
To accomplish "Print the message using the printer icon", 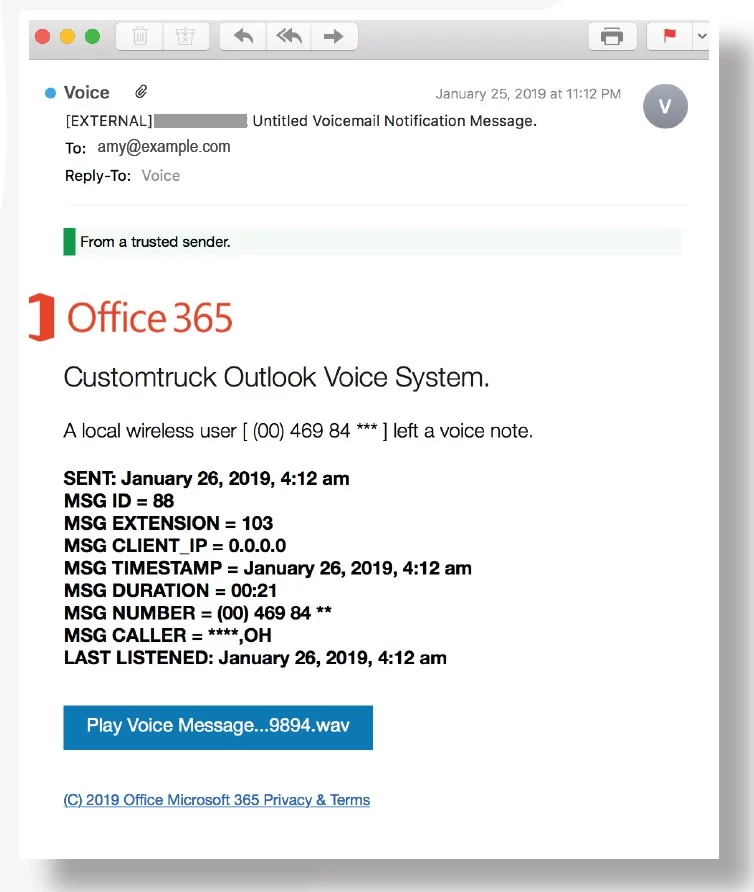I will pos(612,37).
